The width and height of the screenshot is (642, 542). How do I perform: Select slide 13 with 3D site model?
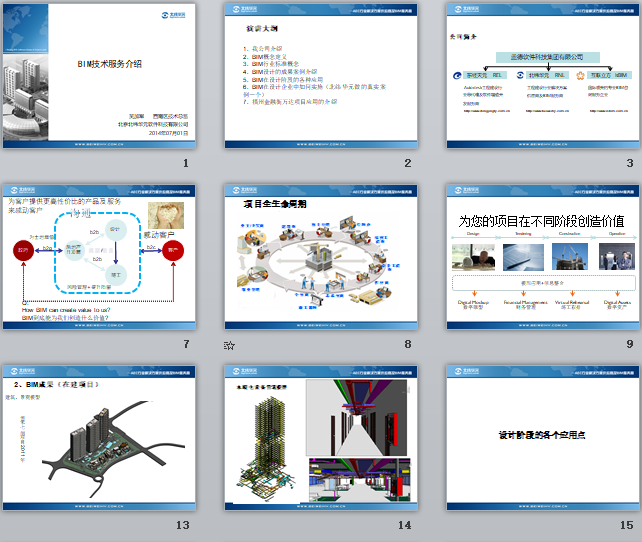99,438
